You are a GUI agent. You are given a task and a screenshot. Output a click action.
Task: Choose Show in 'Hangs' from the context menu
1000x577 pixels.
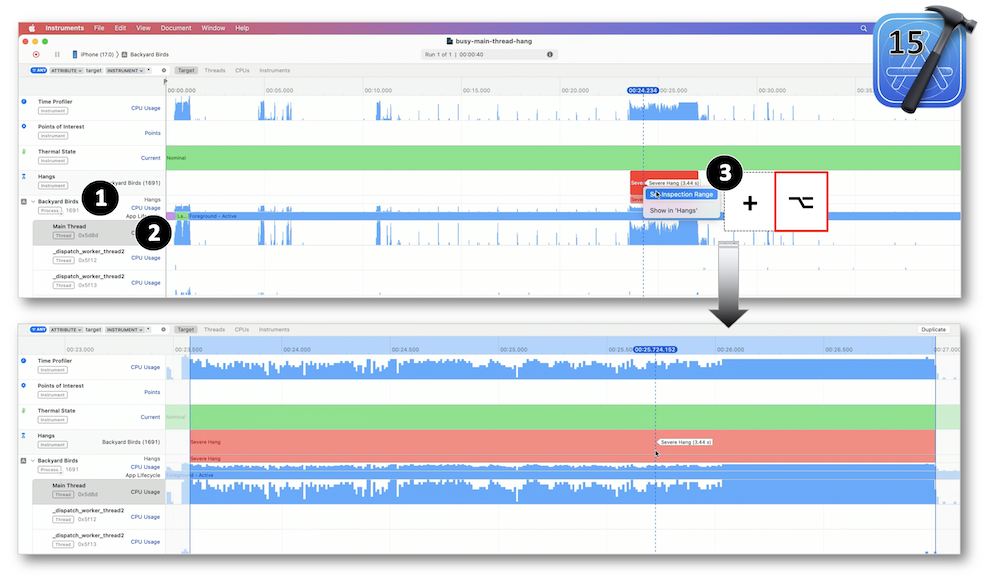[x=673, y=210]
